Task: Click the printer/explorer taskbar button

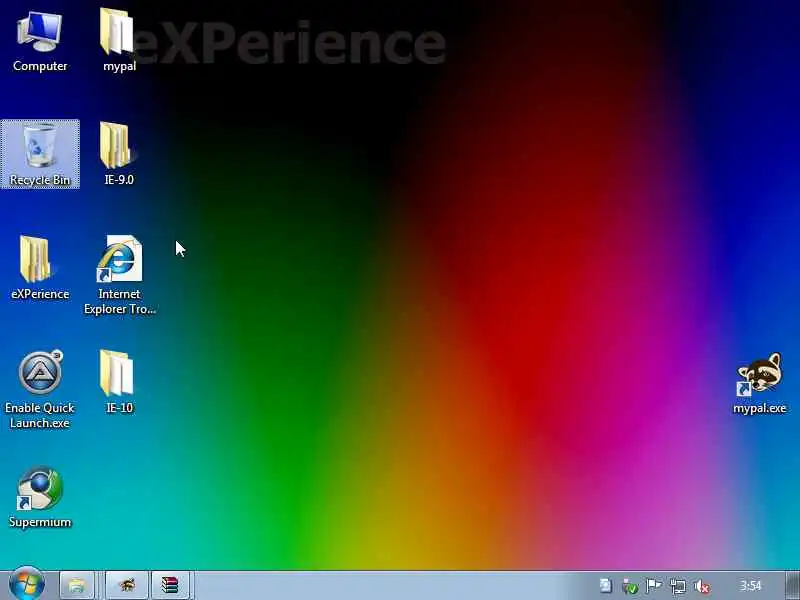Action: [77, 585]
